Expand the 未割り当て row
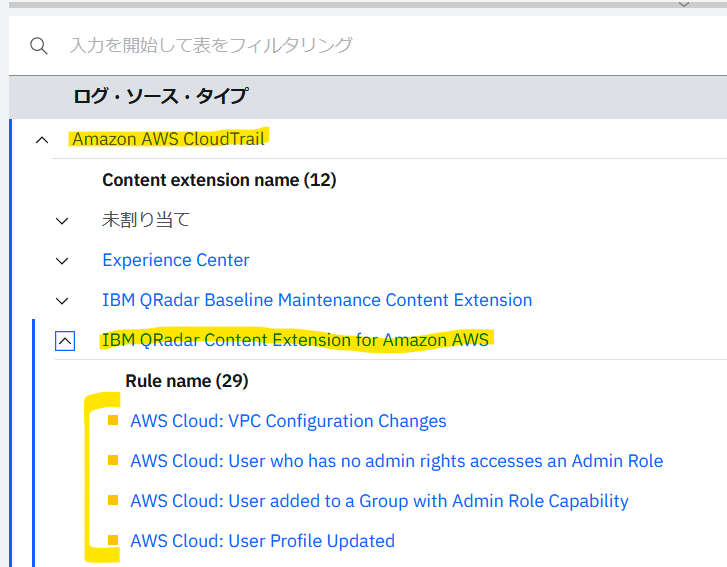Image resolution: width=727 pixels, height=567 pixels. click(62, 220)
